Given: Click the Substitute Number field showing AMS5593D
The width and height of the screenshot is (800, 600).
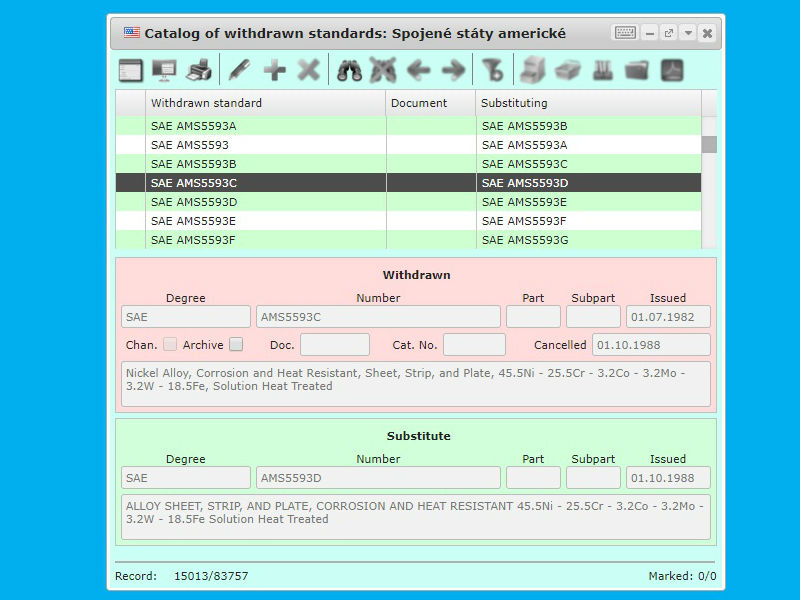Looking at the screenshot, I should pos(378,478).
